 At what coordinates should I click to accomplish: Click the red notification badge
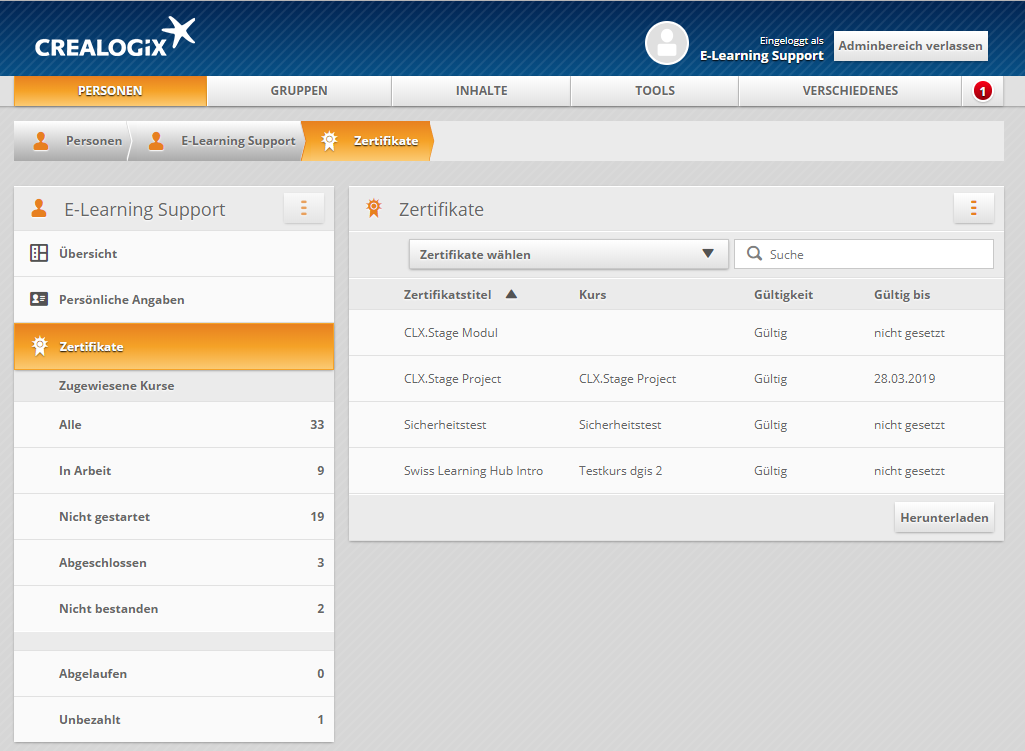[x=982, y=91]
